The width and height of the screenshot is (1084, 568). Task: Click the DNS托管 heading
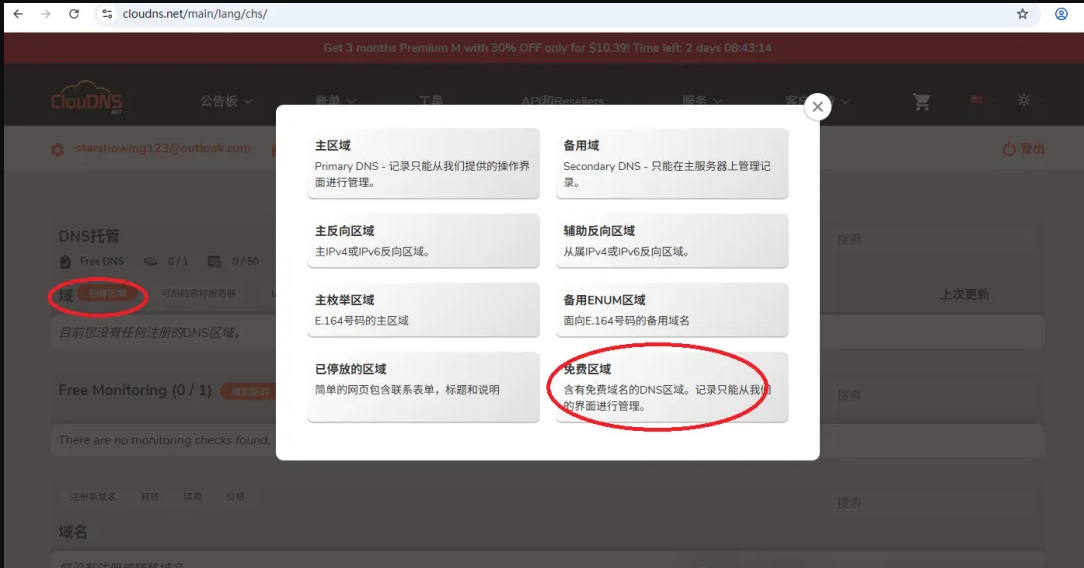point(89,236)
